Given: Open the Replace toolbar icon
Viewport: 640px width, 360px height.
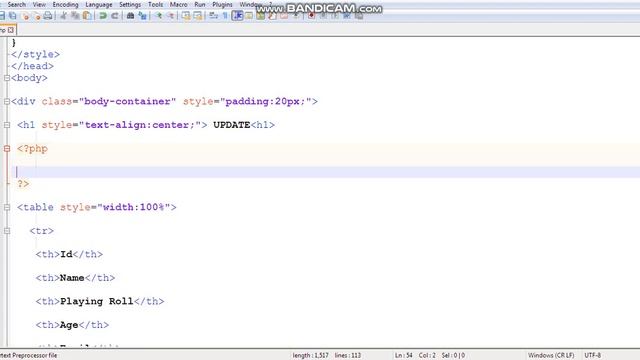Looking at the screenshot, I should (142, 16).
